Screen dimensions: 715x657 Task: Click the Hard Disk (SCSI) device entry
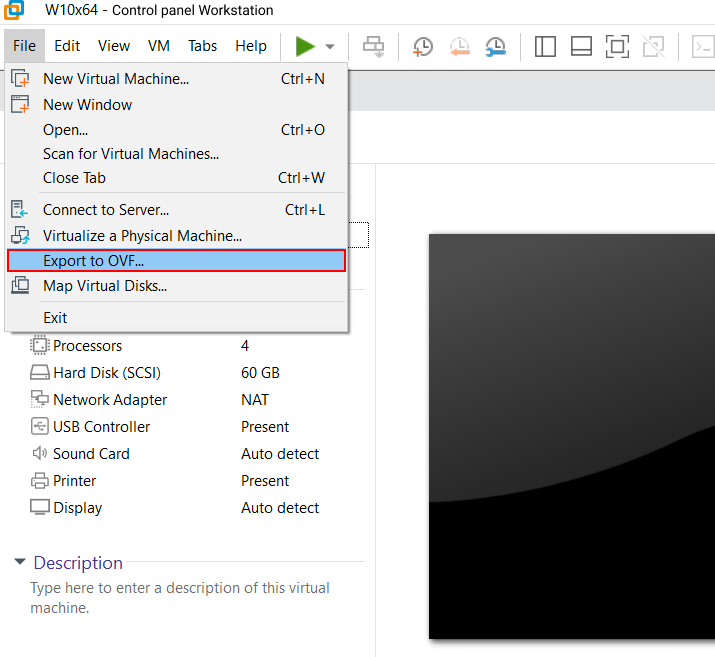pos(106,373)
